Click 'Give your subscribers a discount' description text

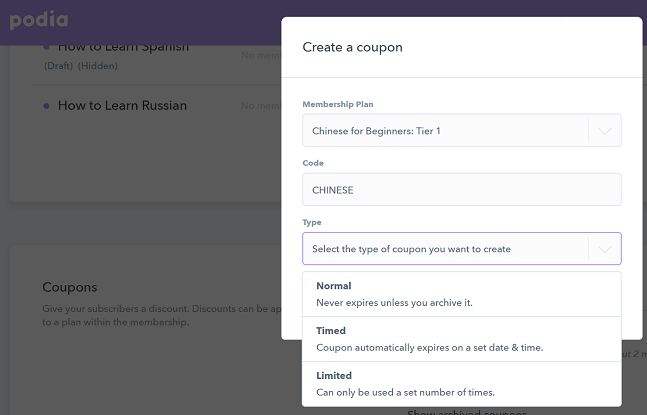click(x=162, y=315)
